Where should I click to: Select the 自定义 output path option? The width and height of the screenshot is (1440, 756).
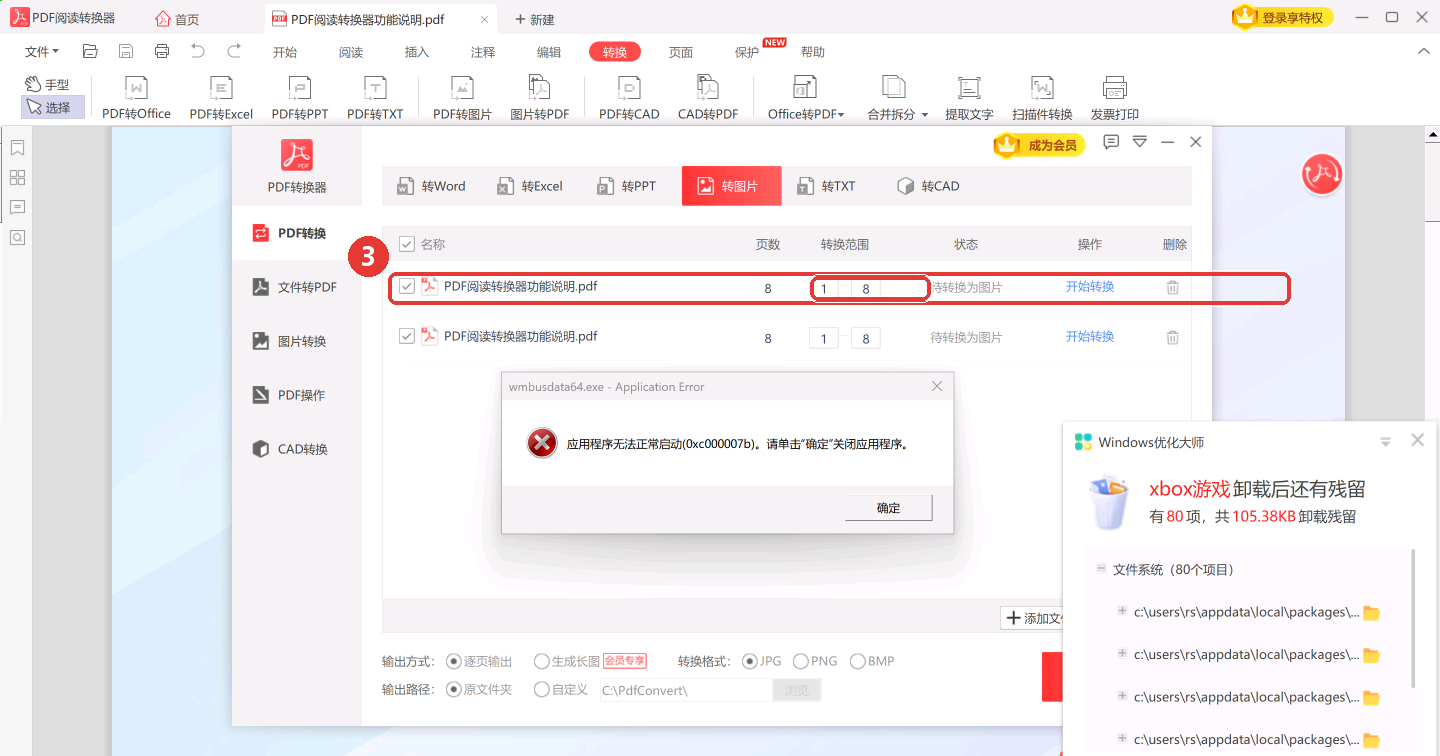(x=542, y=689)
